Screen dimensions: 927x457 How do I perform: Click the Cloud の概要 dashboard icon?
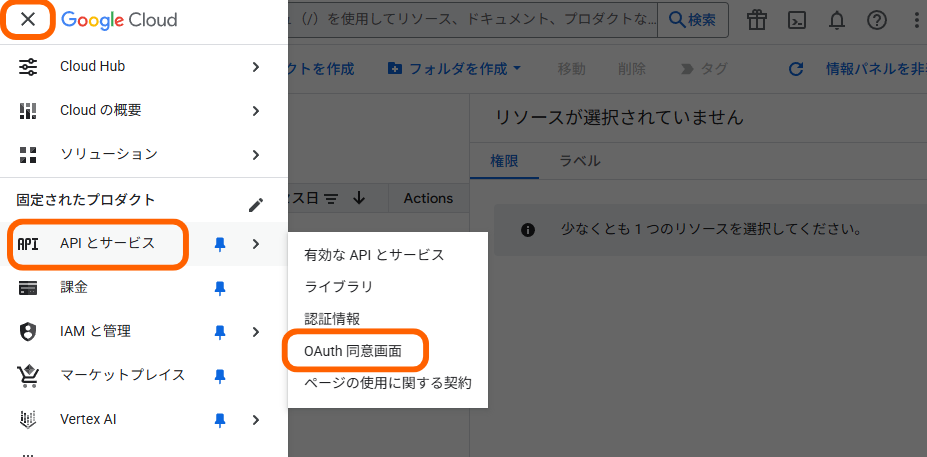click(x=28, y=111)
